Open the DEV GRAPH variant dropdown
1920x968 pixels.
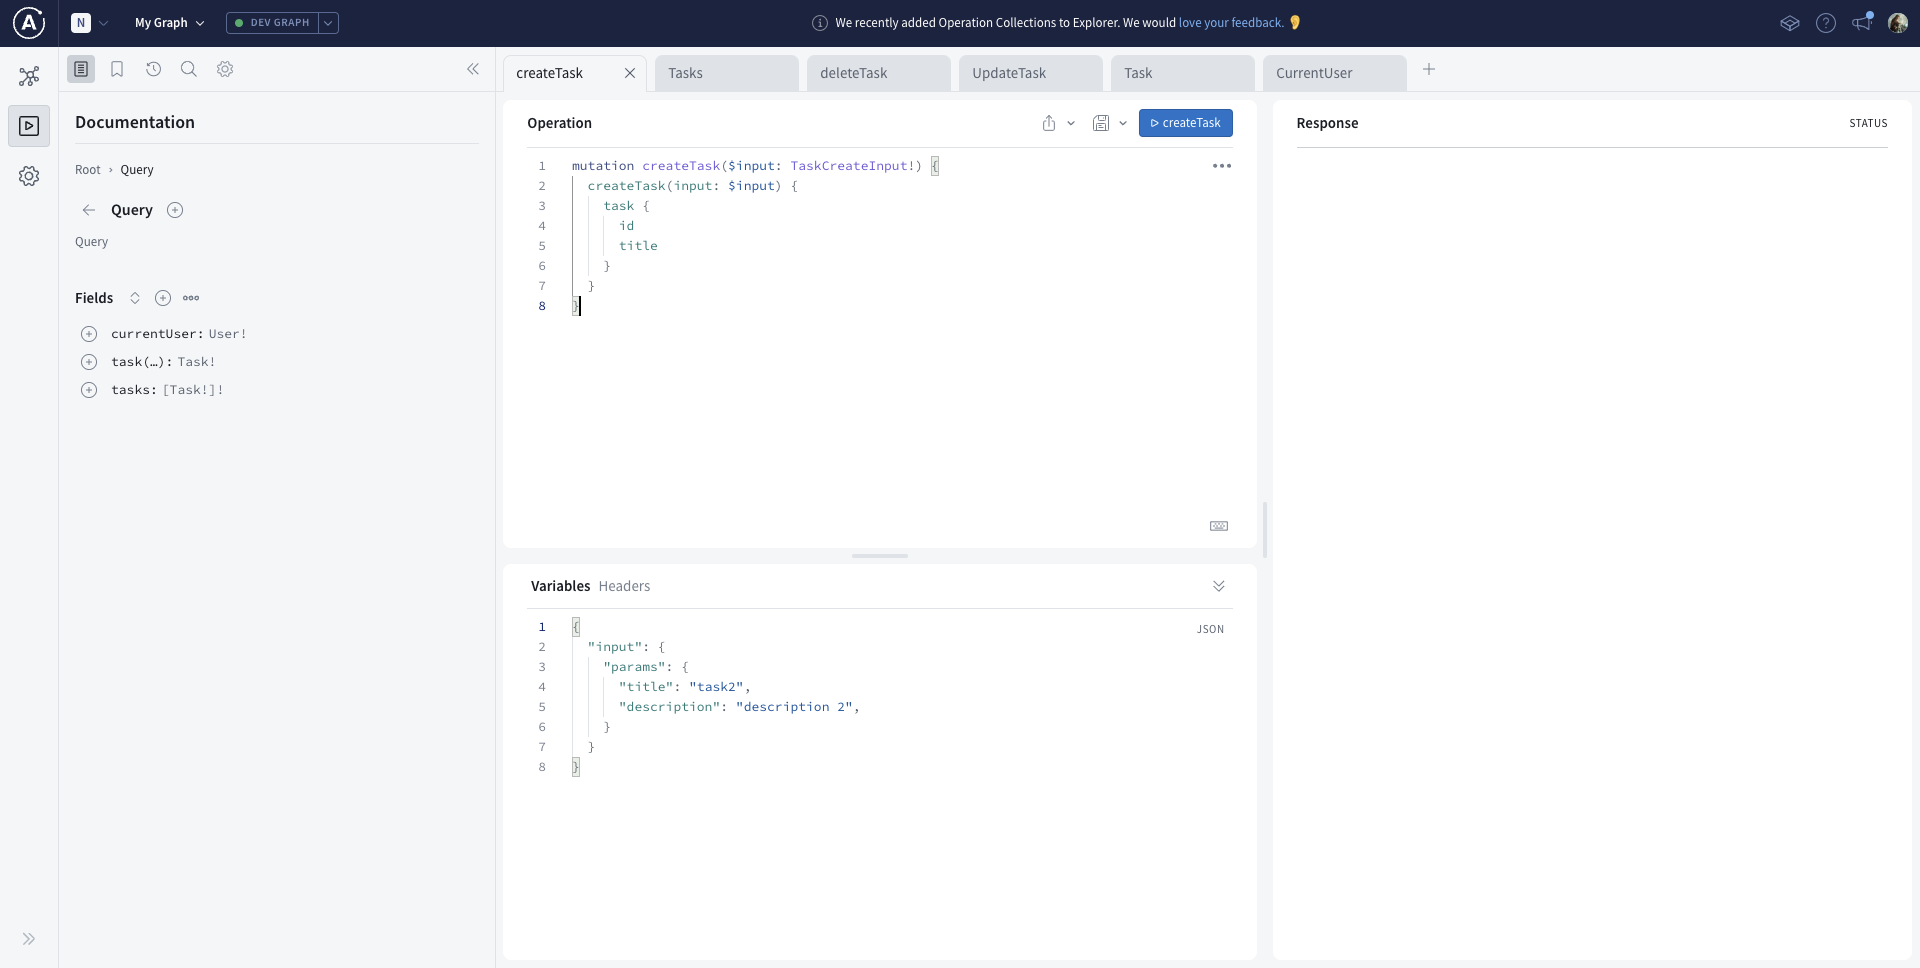coord(328,22)
